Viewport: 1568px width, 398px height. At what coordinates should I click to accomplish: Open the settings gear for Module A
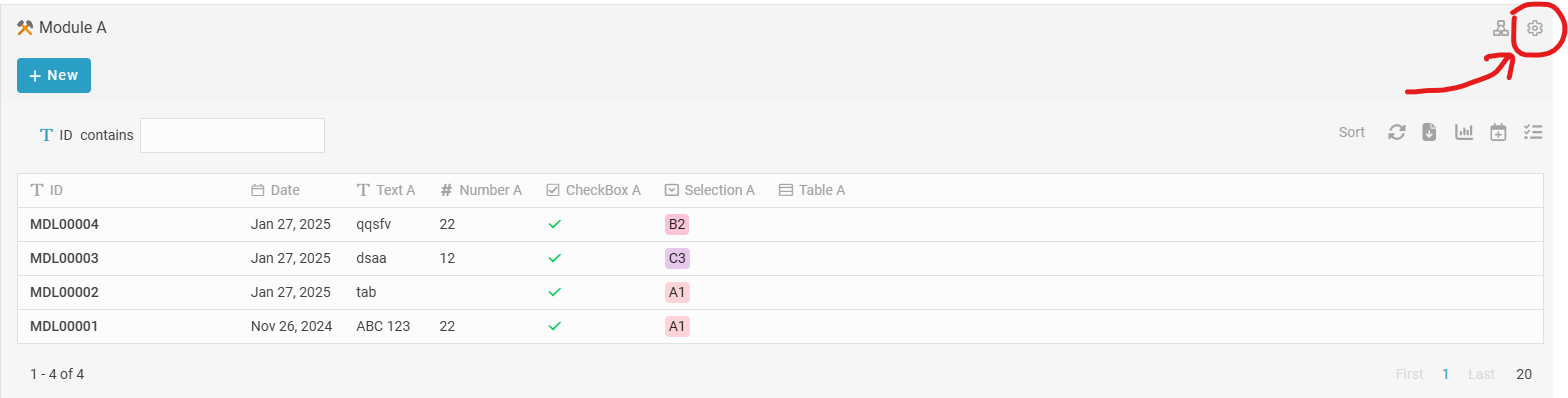1535,28
